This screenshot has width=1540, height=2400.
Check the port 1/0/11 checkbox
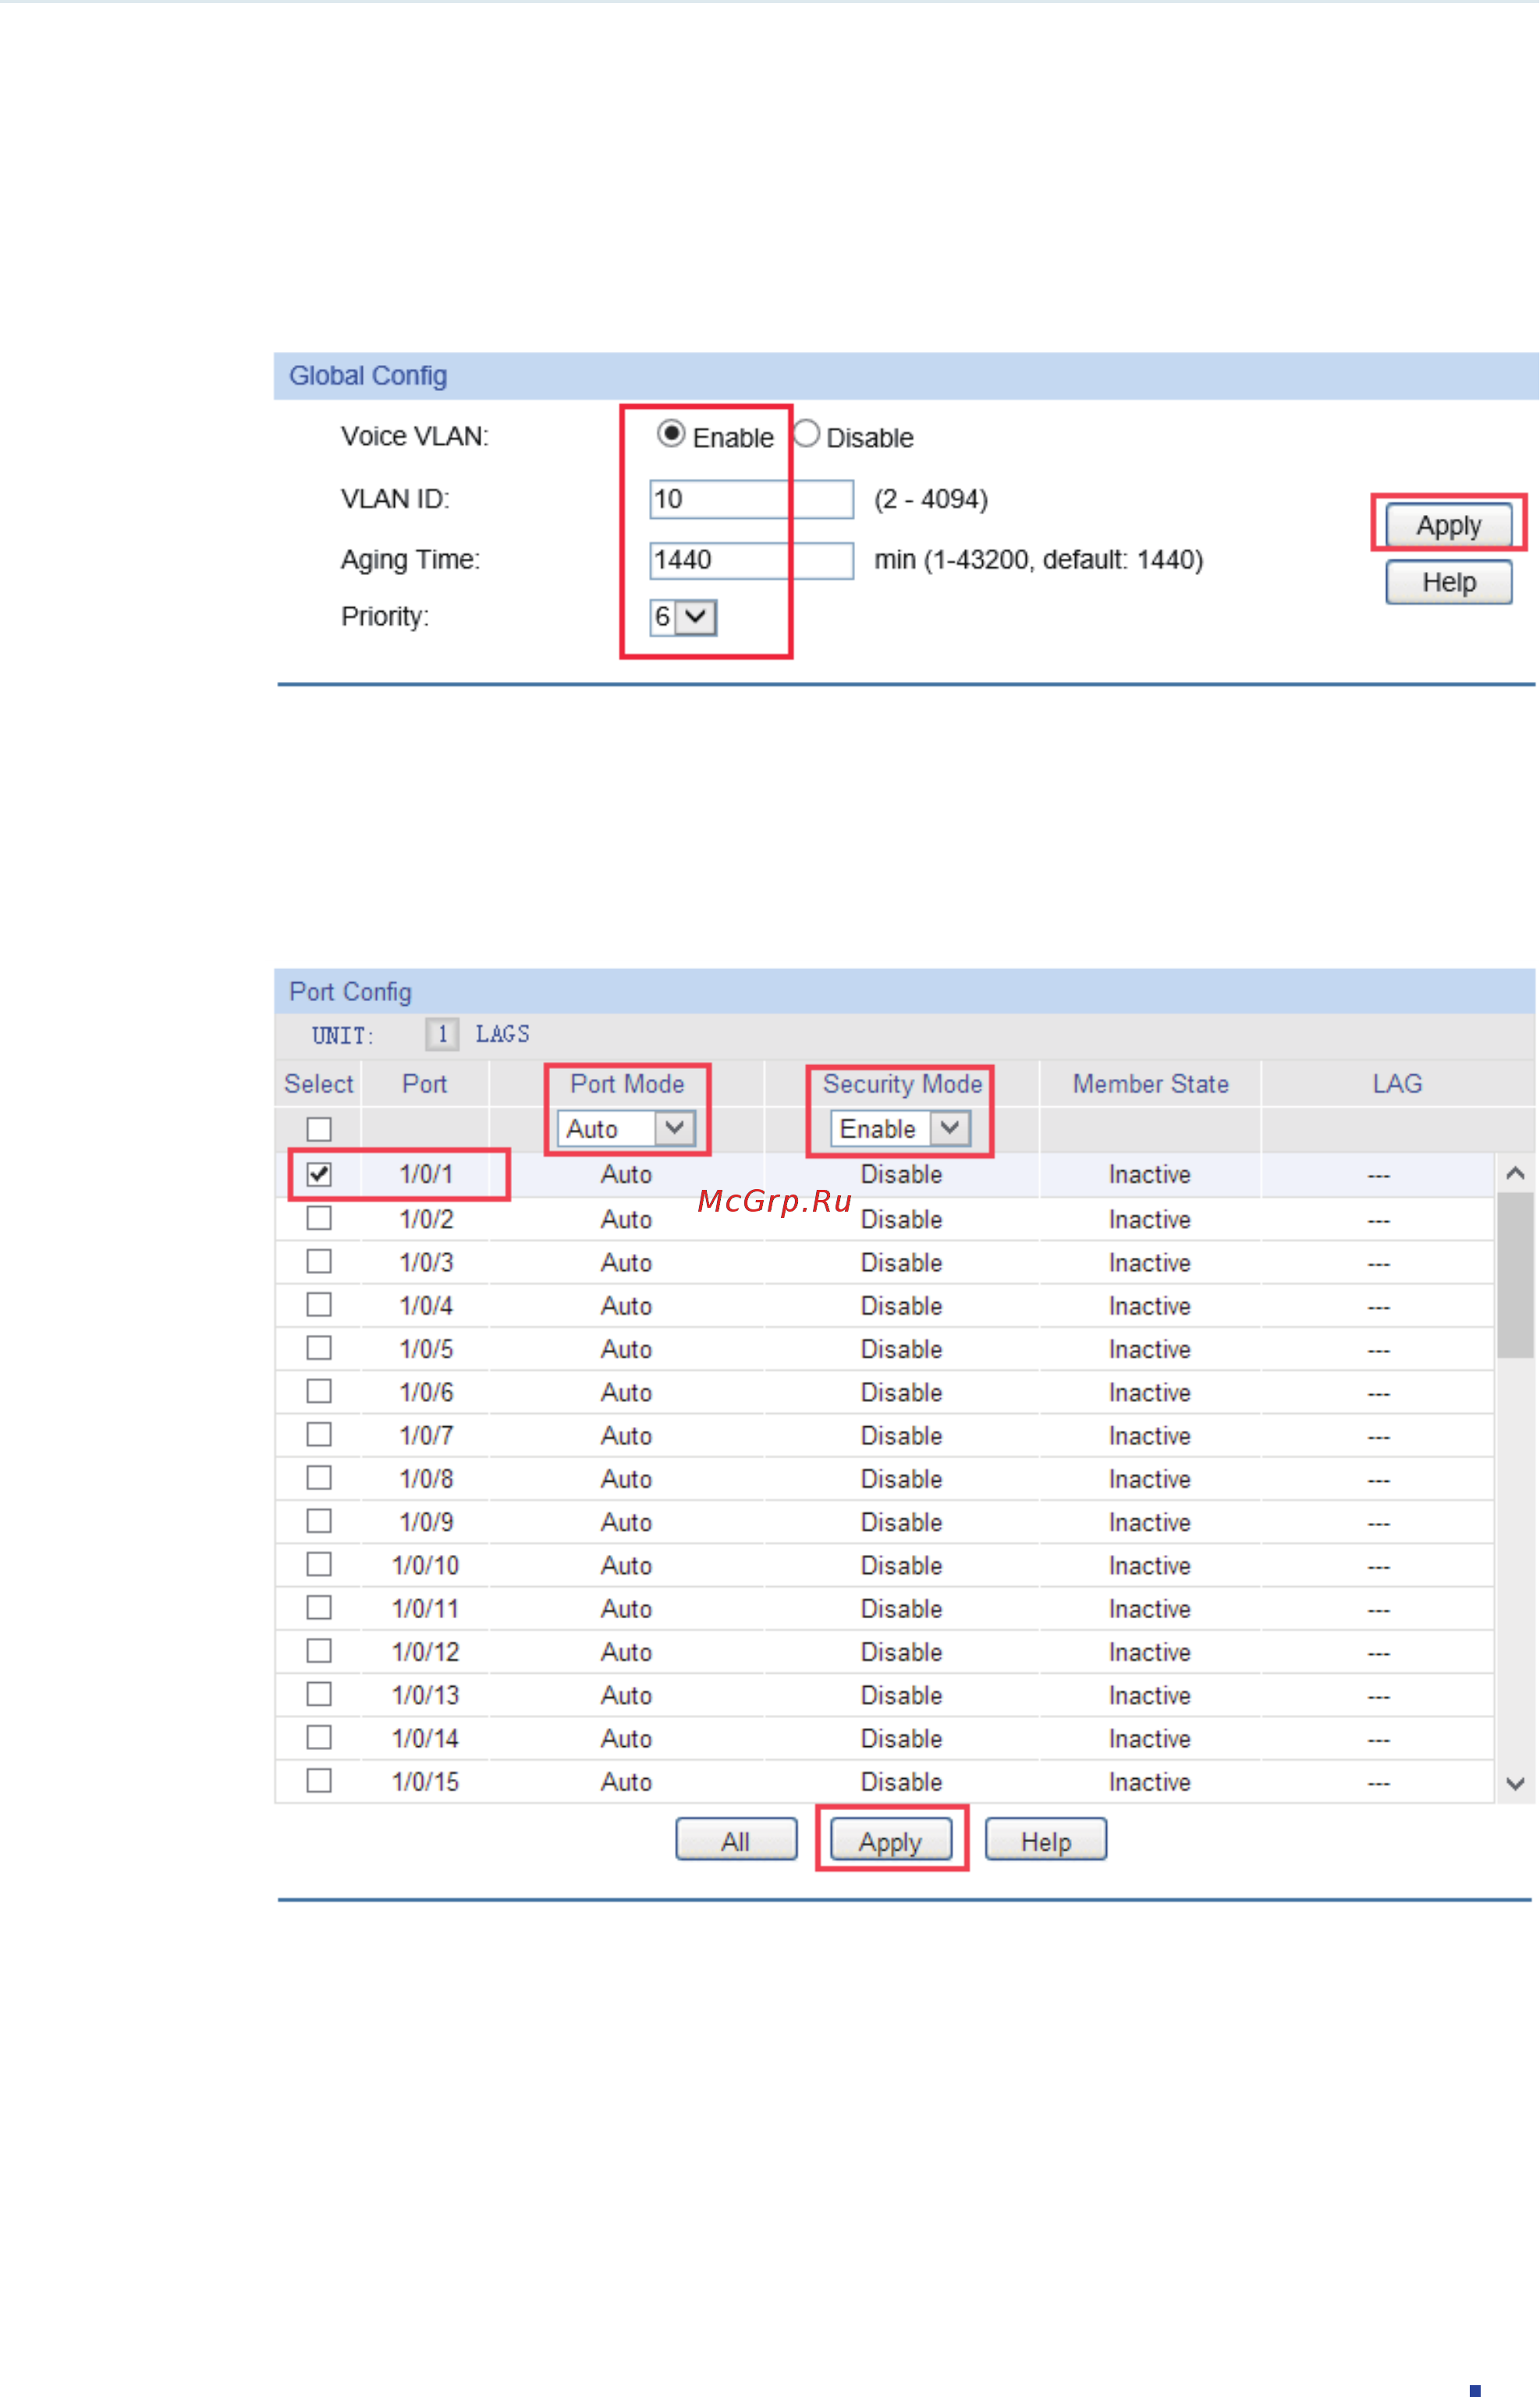click(319, 1607)
